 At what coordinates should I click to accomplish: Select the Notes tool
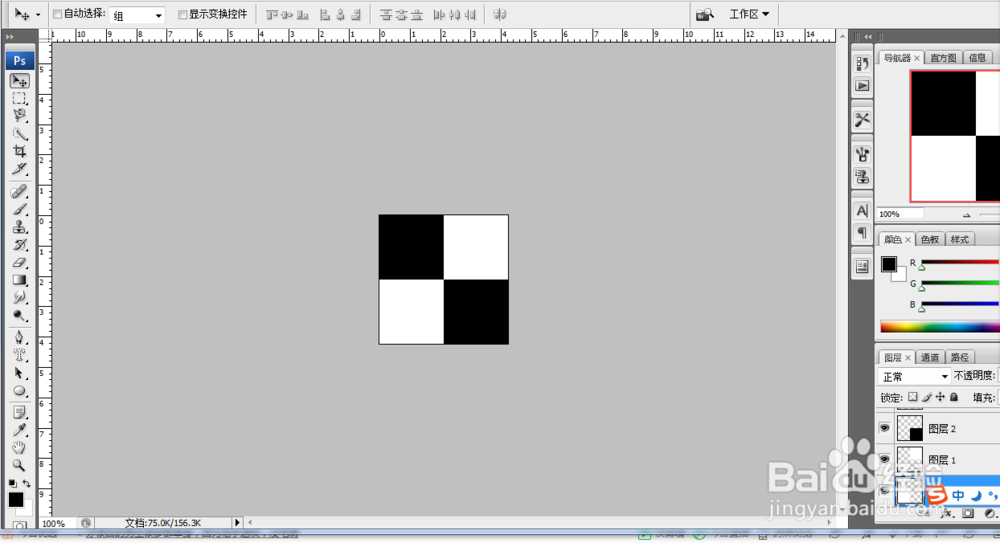click(19, 413)
